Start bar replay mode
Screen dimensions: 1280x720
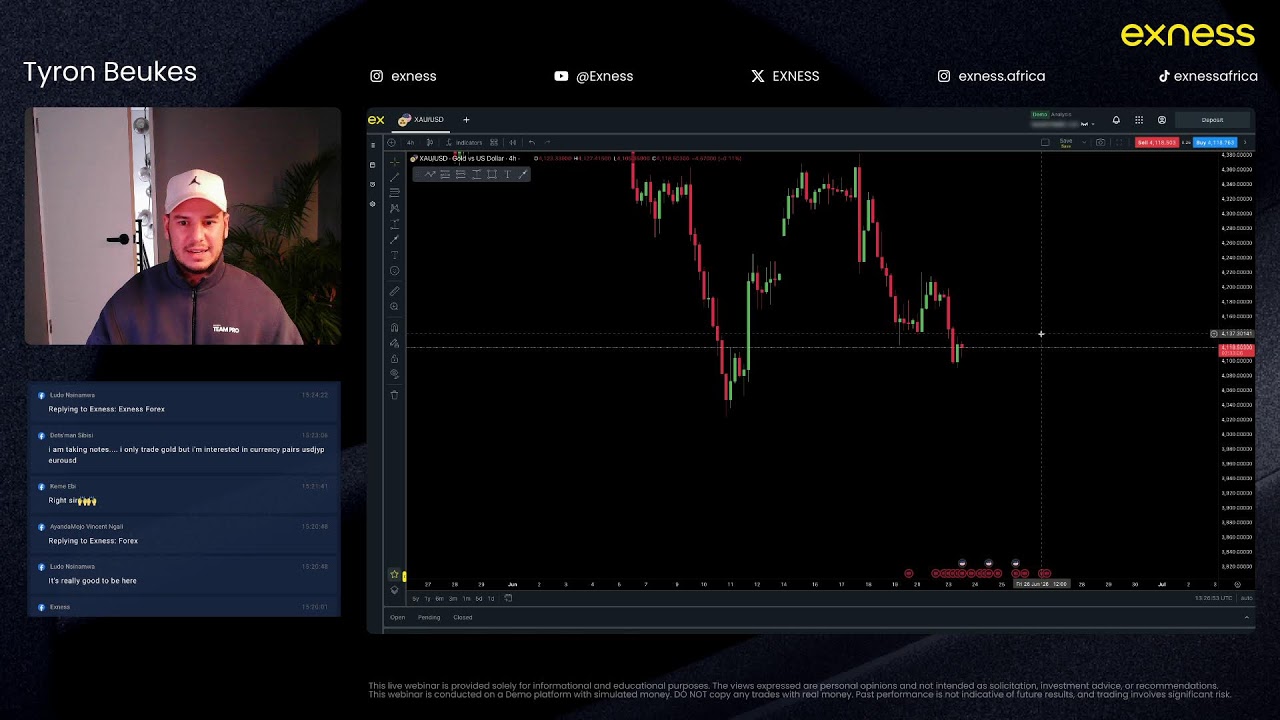click(x=513, y=142)
